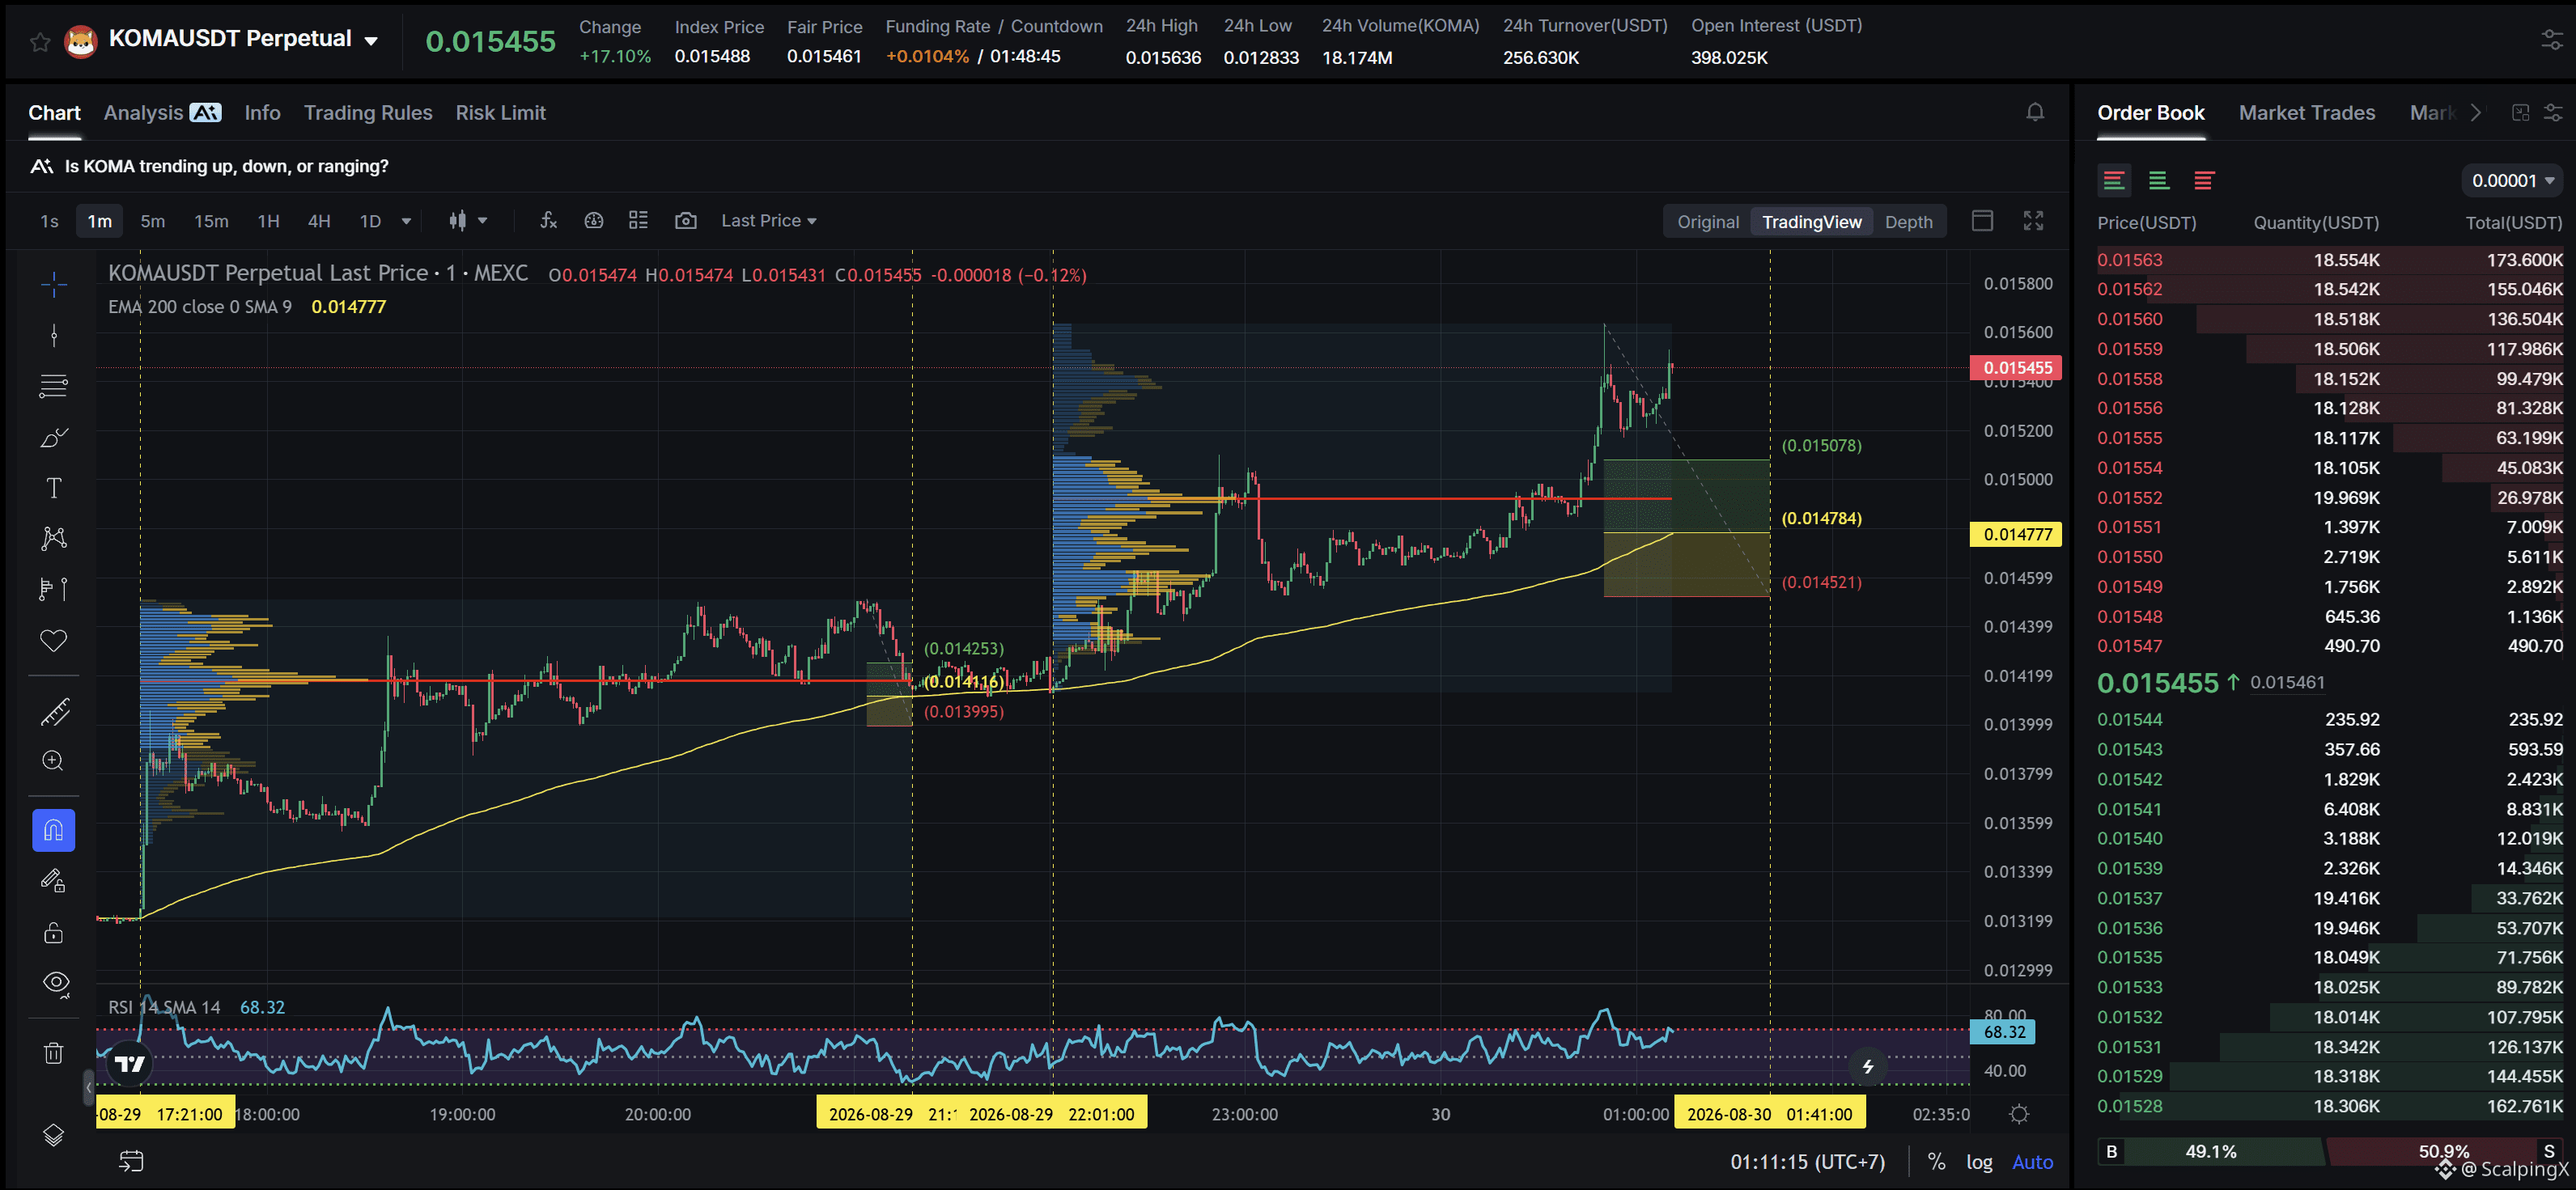Screen dimensions: 2576x1190
Task: Add KOMAUSDT to favorites with star icon
Action: (x=40, y=42)
